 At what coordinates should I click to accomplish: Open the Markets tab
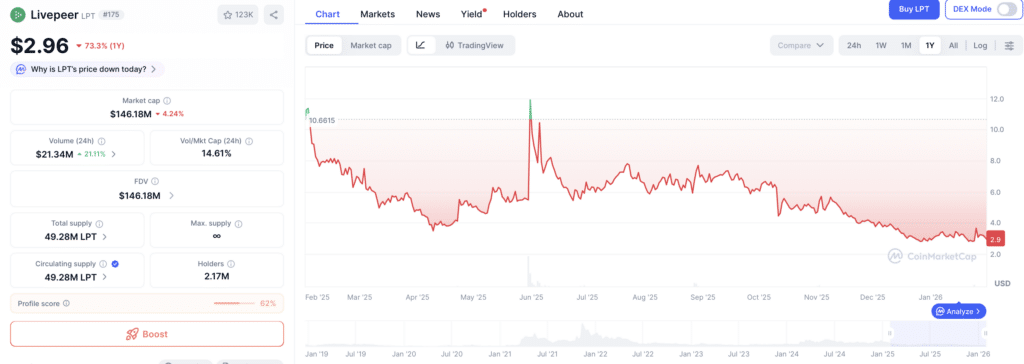coord(377,14)
